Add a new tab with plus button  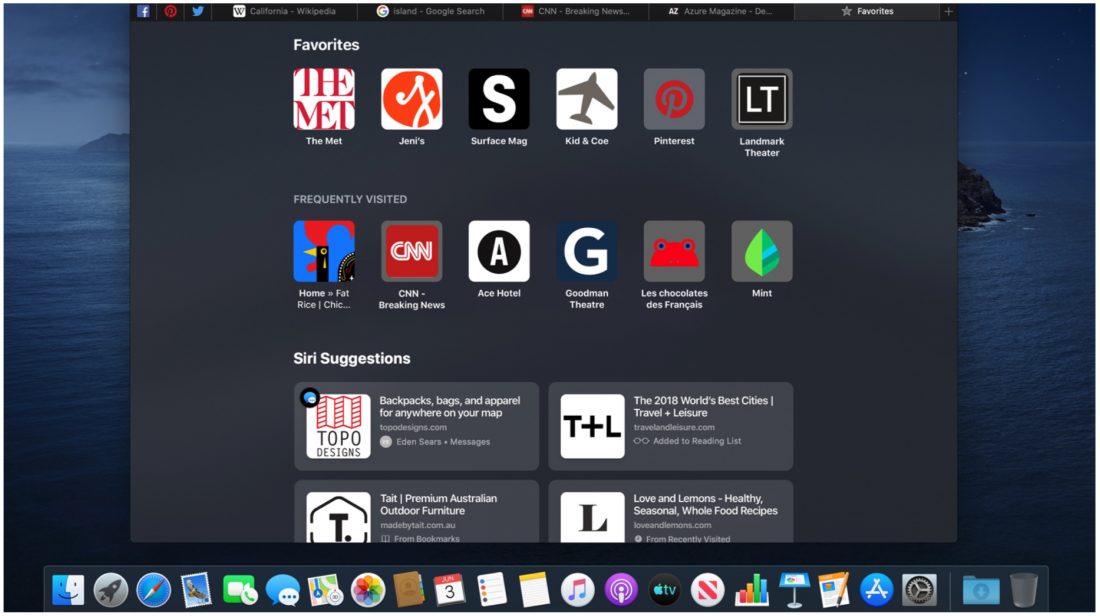pyautogui.click(x=948, y=12)
